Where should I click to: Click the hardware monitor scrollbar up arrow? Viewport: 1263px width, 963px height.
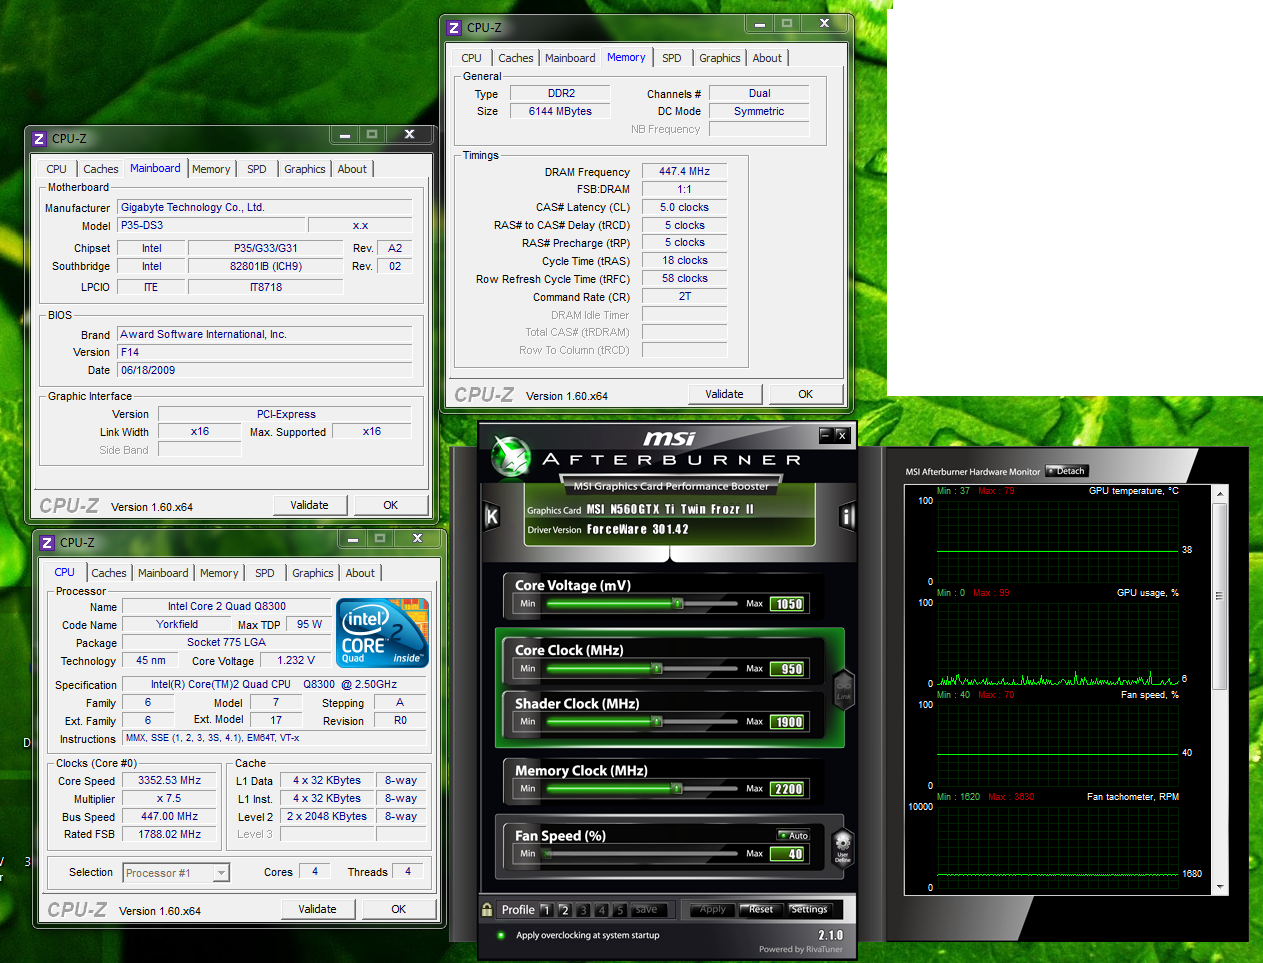[x=1220, y=494]
